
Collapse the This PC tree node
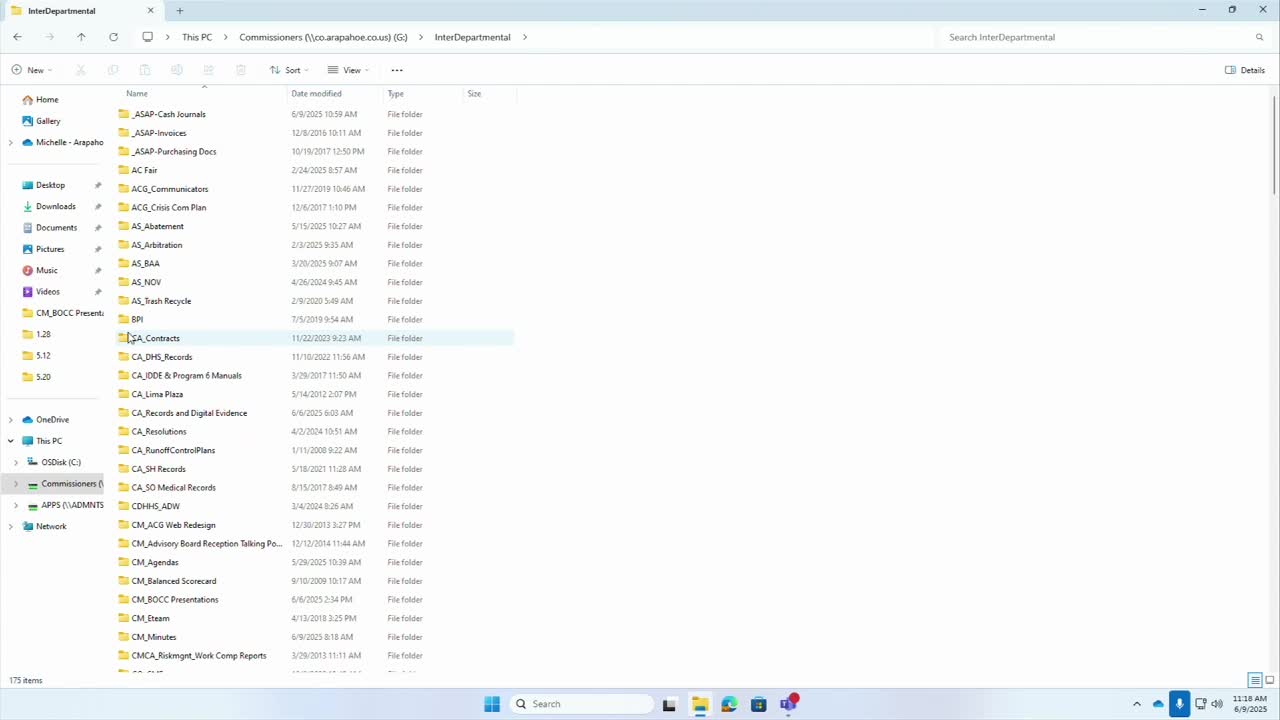click(11, 441)
